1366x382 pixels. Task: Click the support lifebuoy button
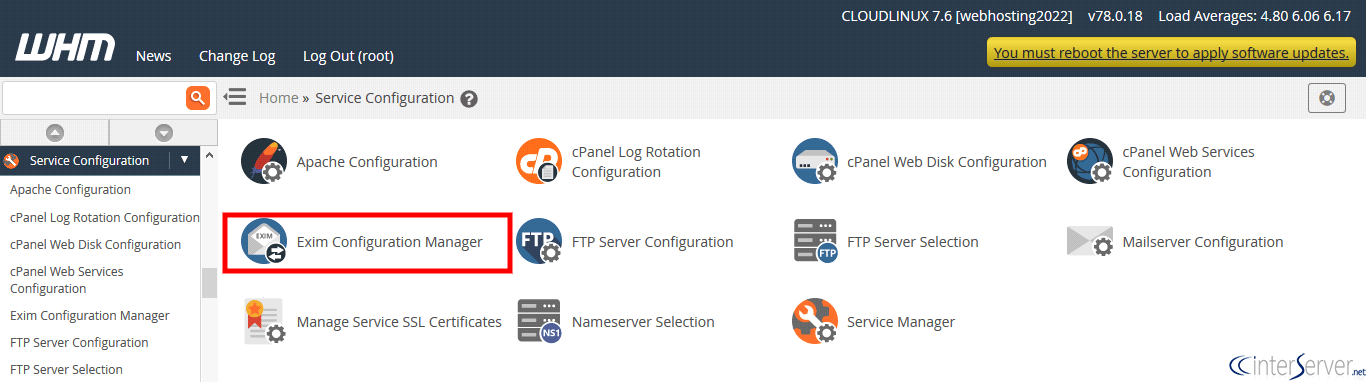point(1327,98)
